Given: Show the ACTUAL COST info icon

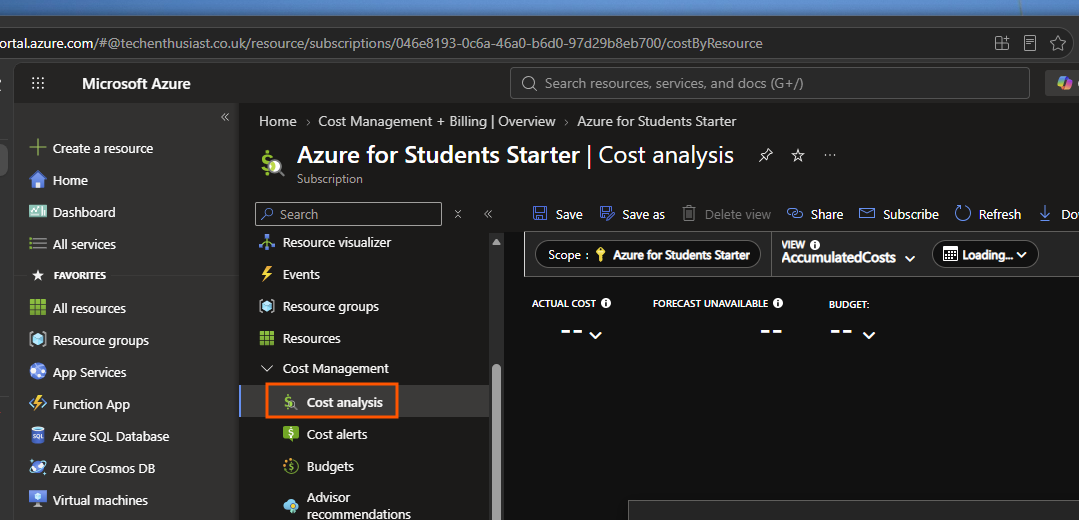Looking at the screenshot, I should tap(606, 303).
